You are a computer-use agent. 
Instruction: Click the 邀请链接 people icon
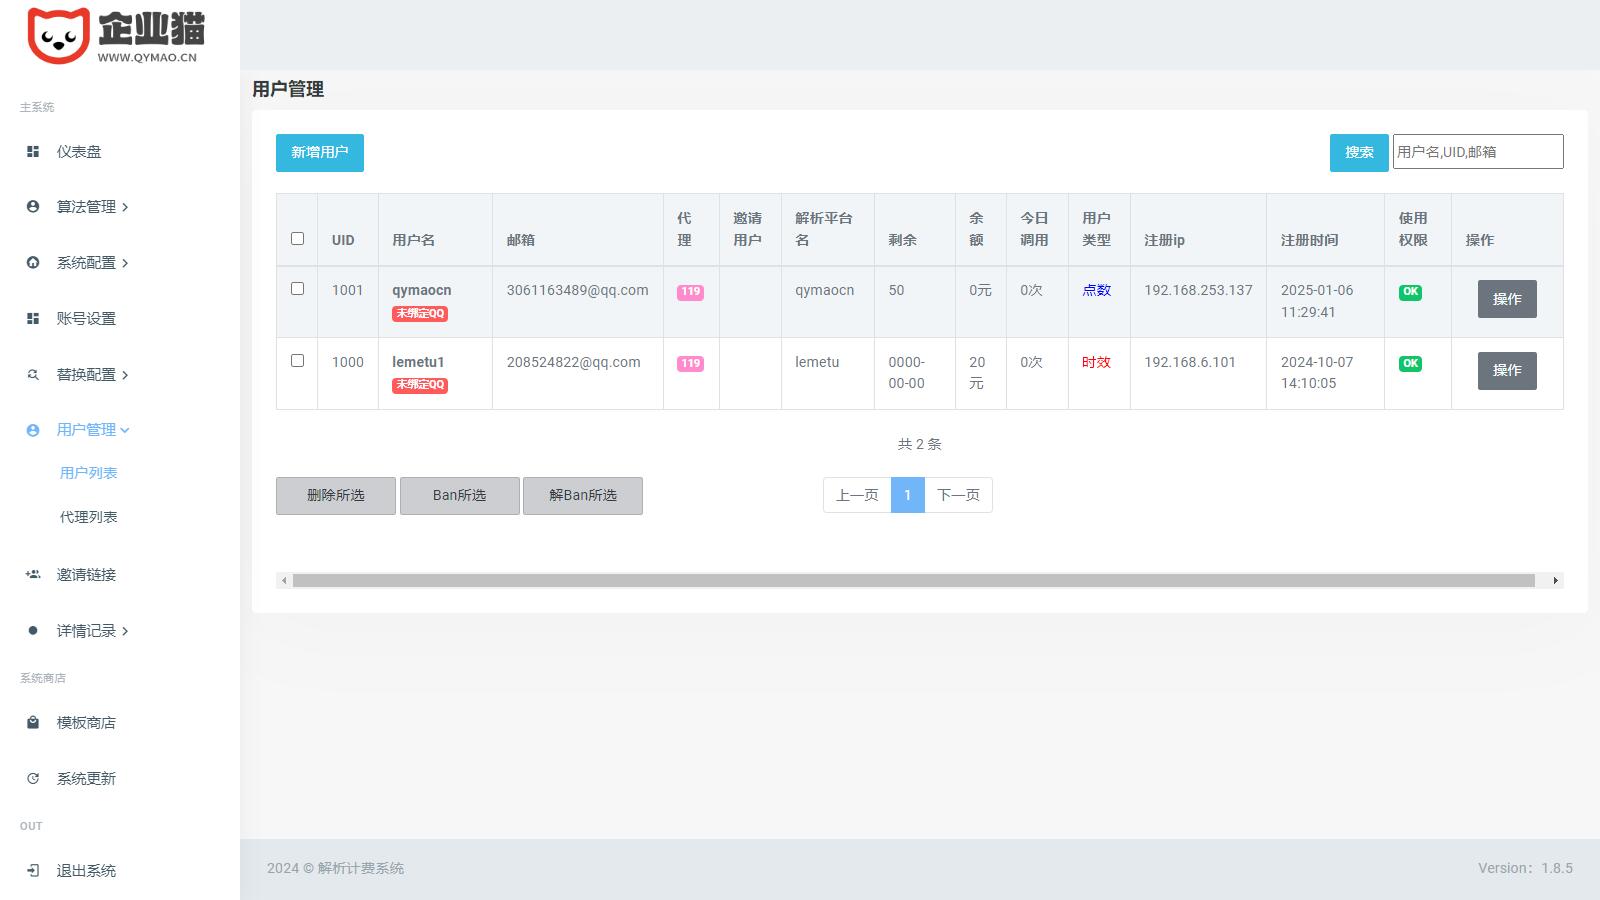(x=33, y=575)
